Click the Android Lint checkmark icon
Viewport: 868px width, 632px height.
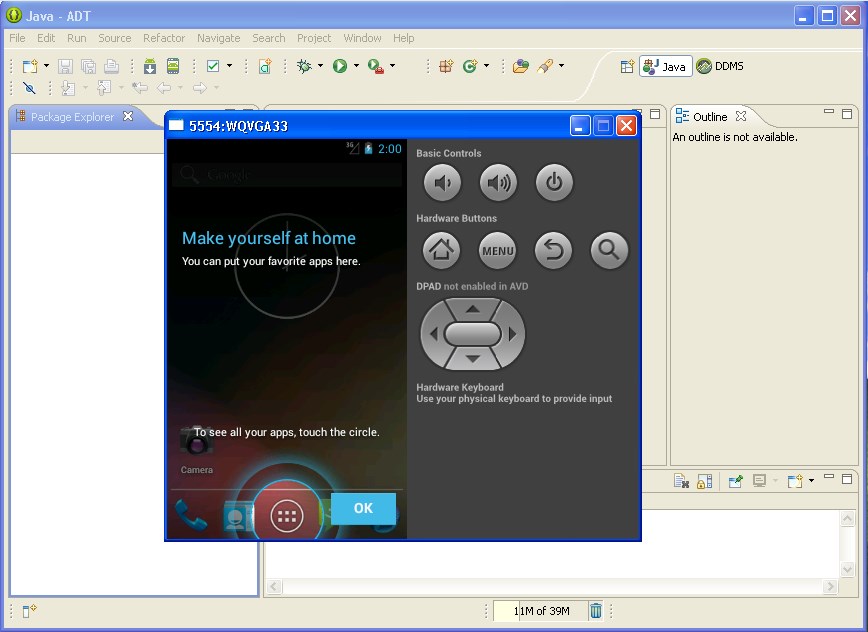coord(213,66)
